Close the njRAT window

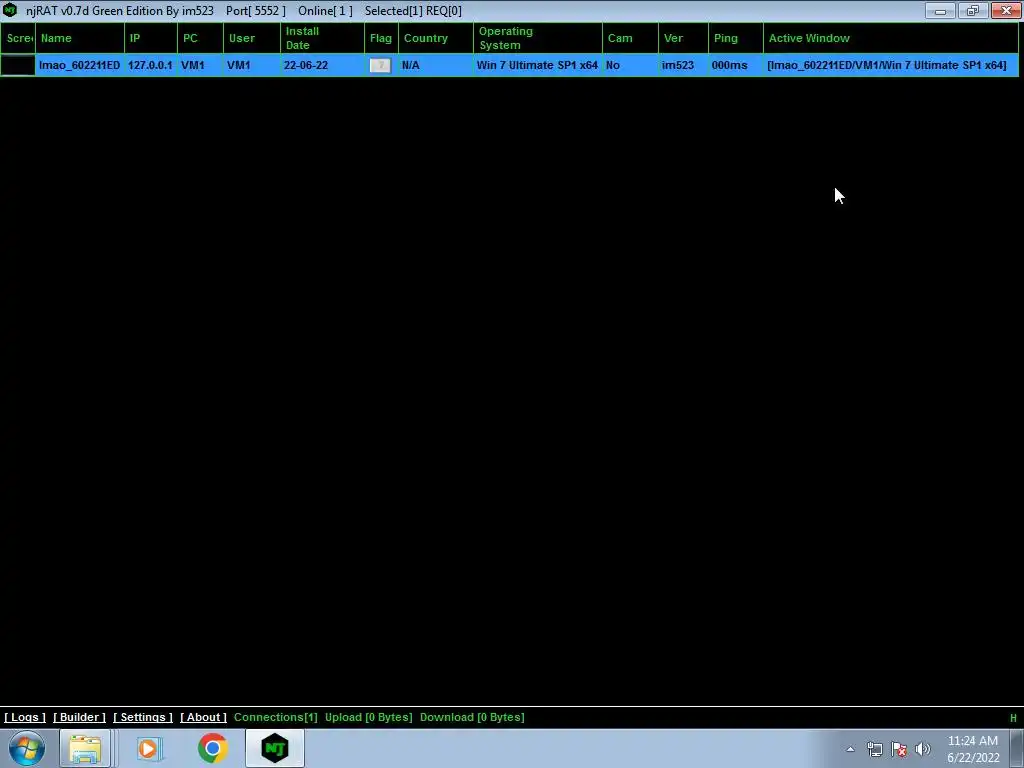pyautogui.click(x=1006, y=10)
